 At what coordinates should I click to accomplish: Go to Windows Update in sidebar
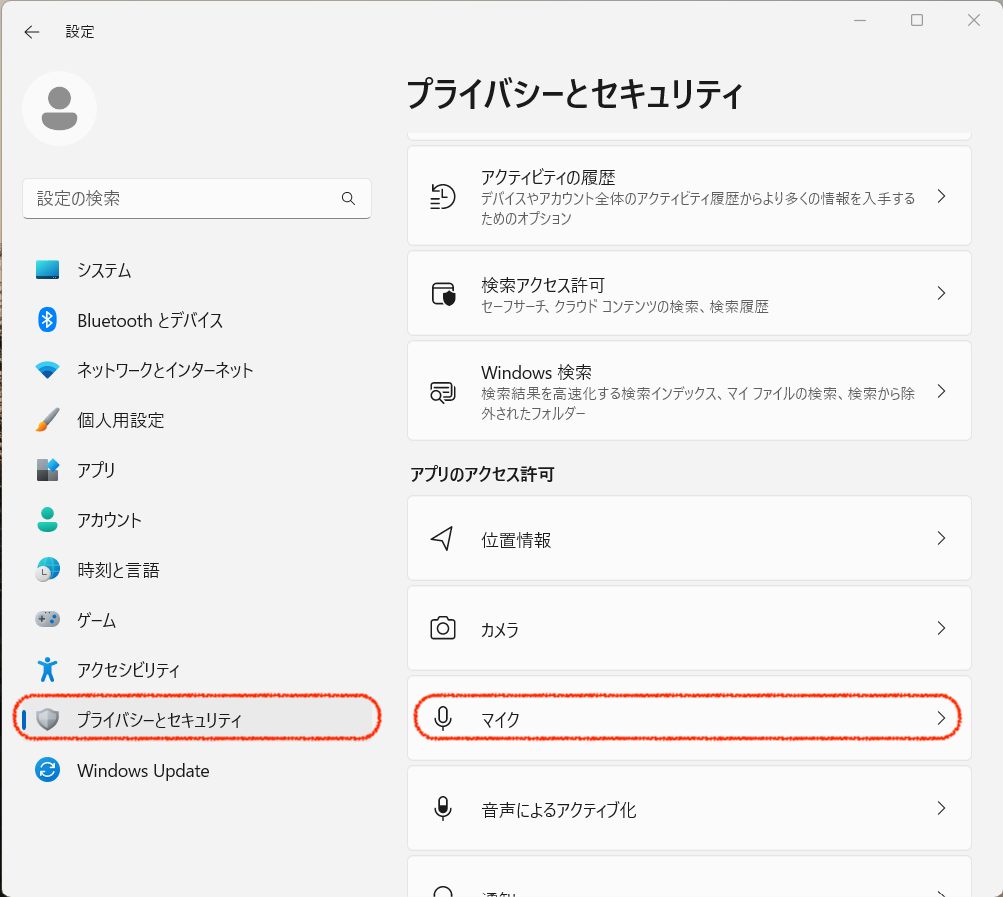(x=196, y=770)
